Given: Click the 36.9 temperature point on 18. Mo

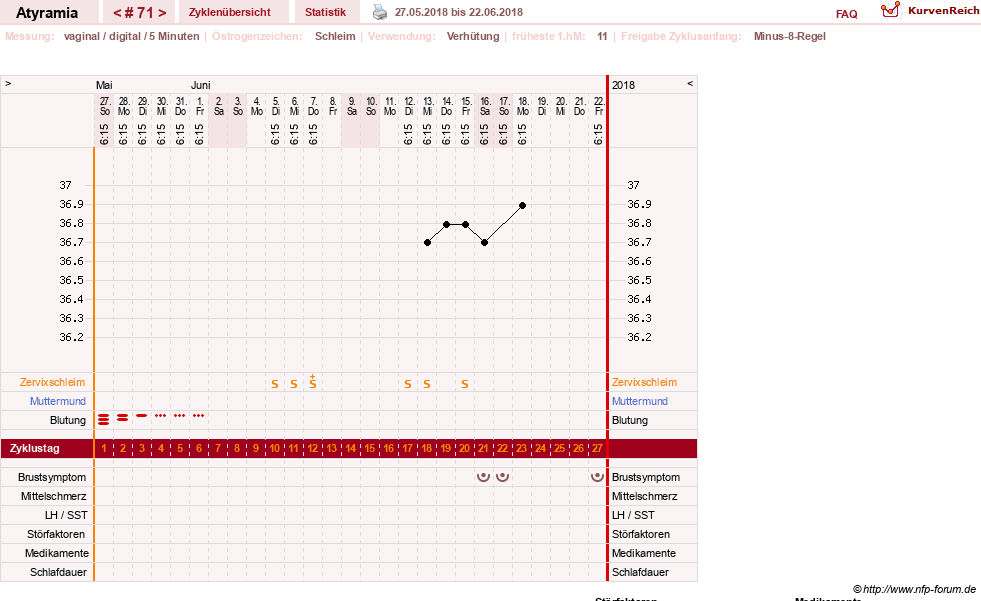Looking at the screenshot, I should [x=522, y=205].
